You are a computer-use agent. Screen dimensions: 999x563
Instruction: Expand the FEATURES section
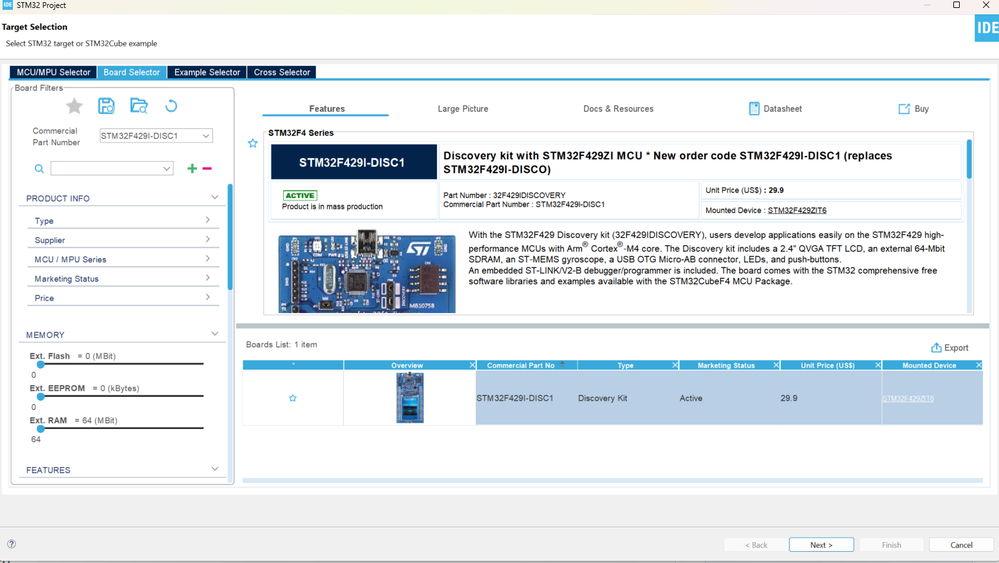click(215, 469)
